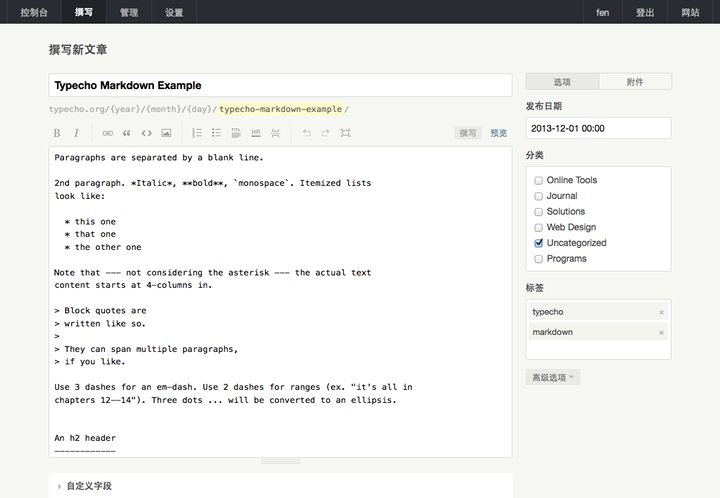This screenshot has height=498, width=720.
Task: Switch to 预览 preview mode
Action: point(499,133)
